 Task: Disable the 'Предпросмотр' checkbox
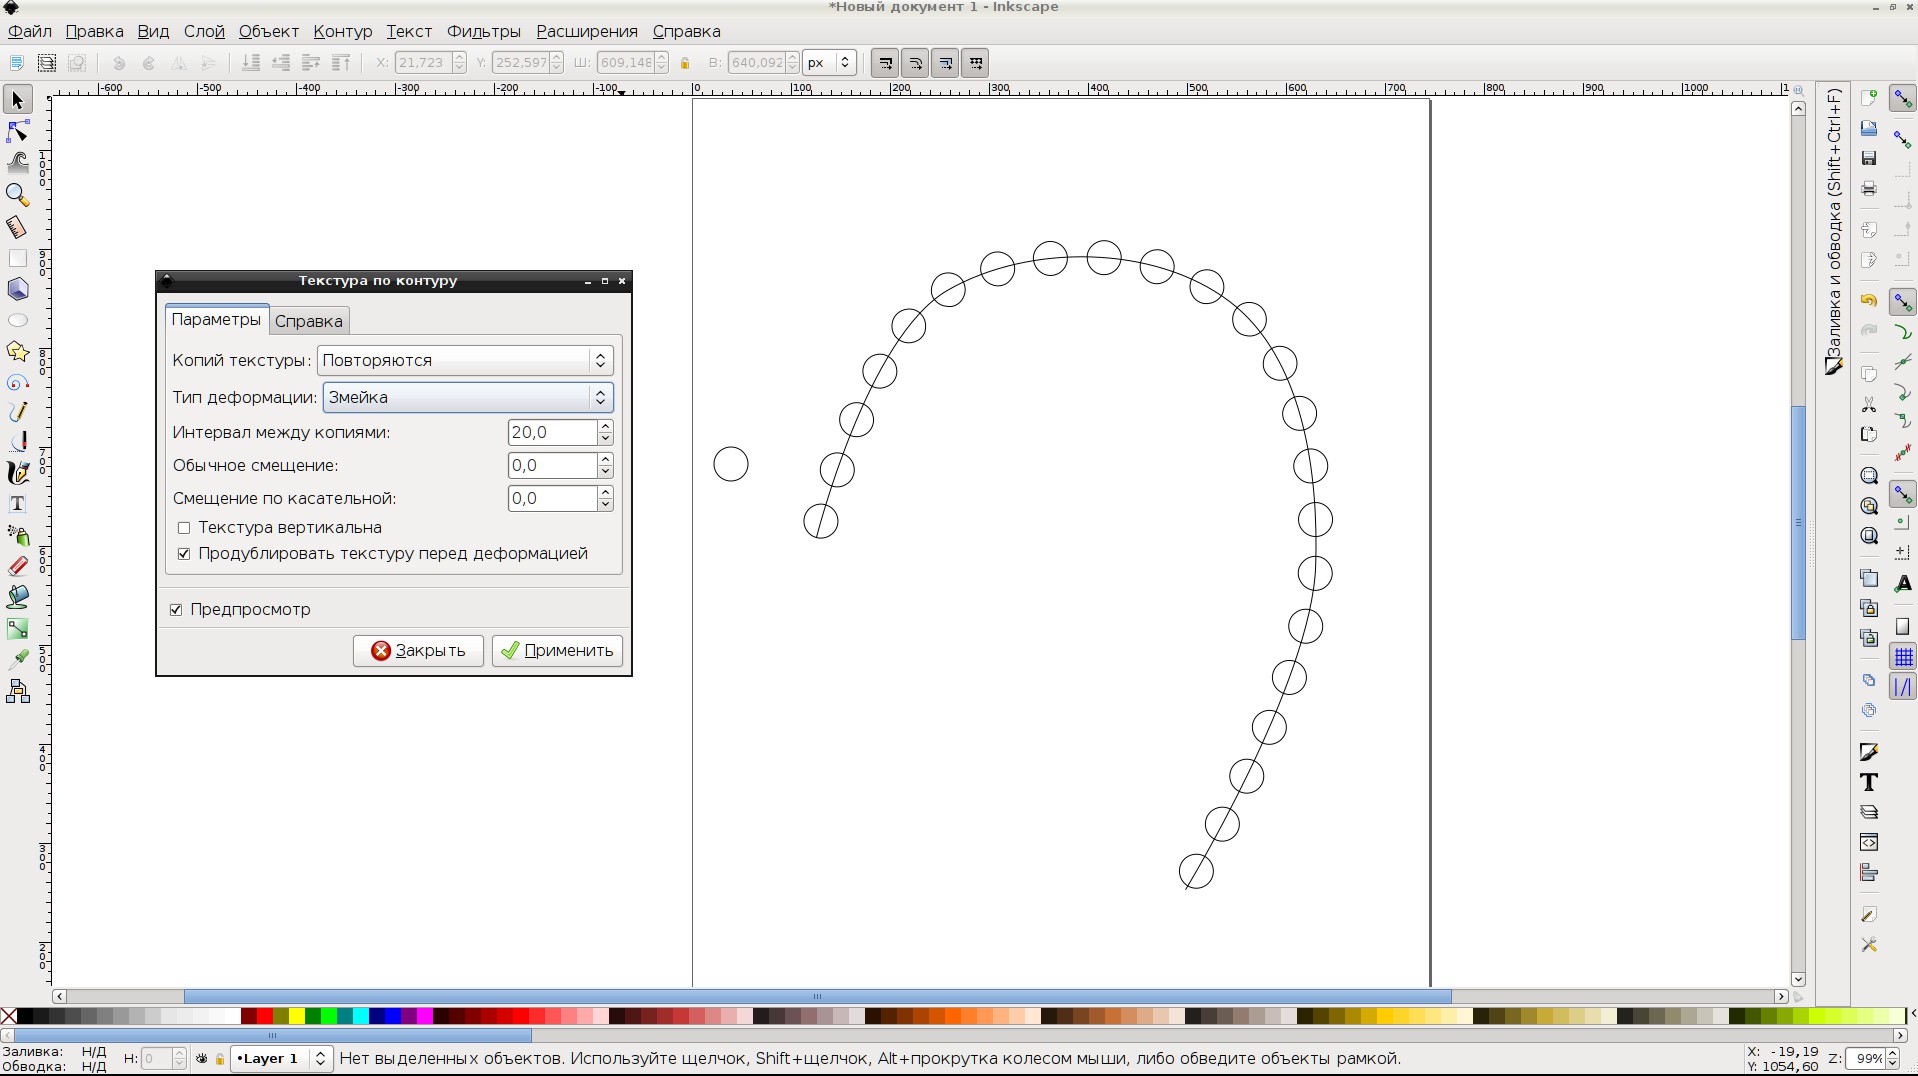(x=176, y=610)
